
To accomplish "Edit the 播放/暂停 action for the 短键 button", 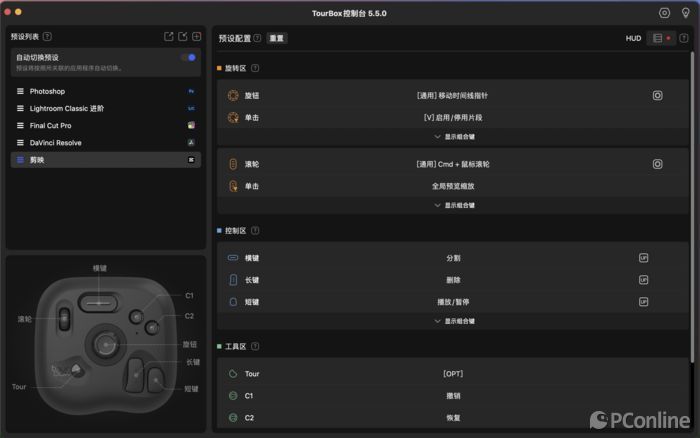I will [453, 302].
